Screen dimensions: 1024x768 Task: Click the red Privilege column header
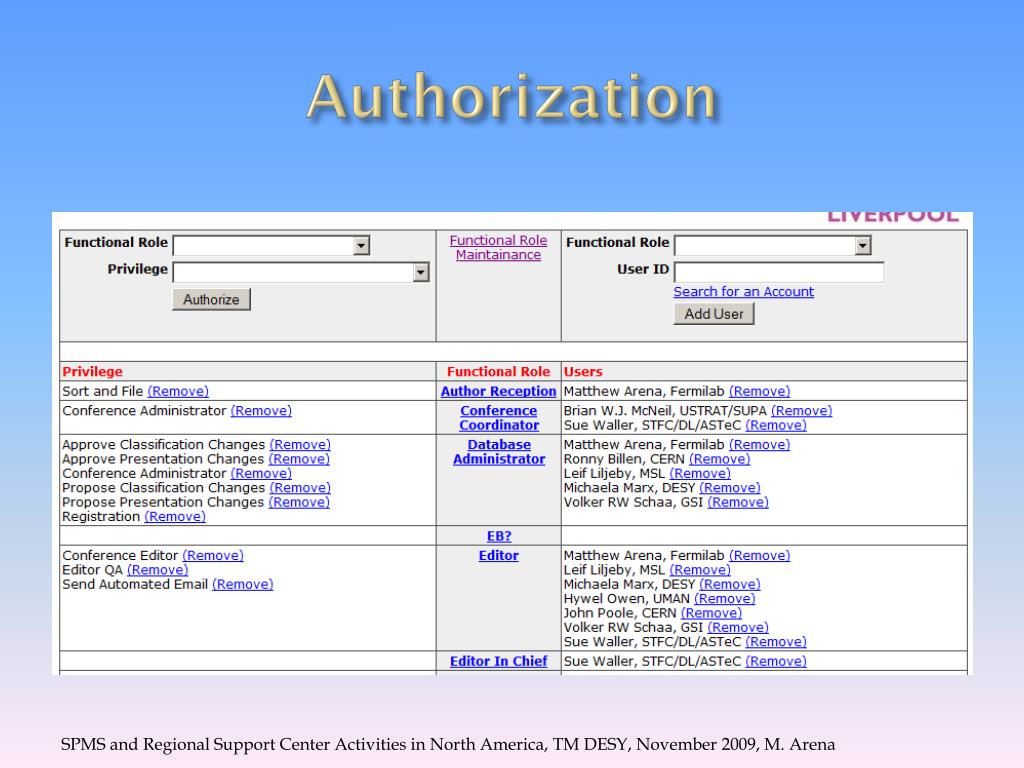click(x=92, y=372)
